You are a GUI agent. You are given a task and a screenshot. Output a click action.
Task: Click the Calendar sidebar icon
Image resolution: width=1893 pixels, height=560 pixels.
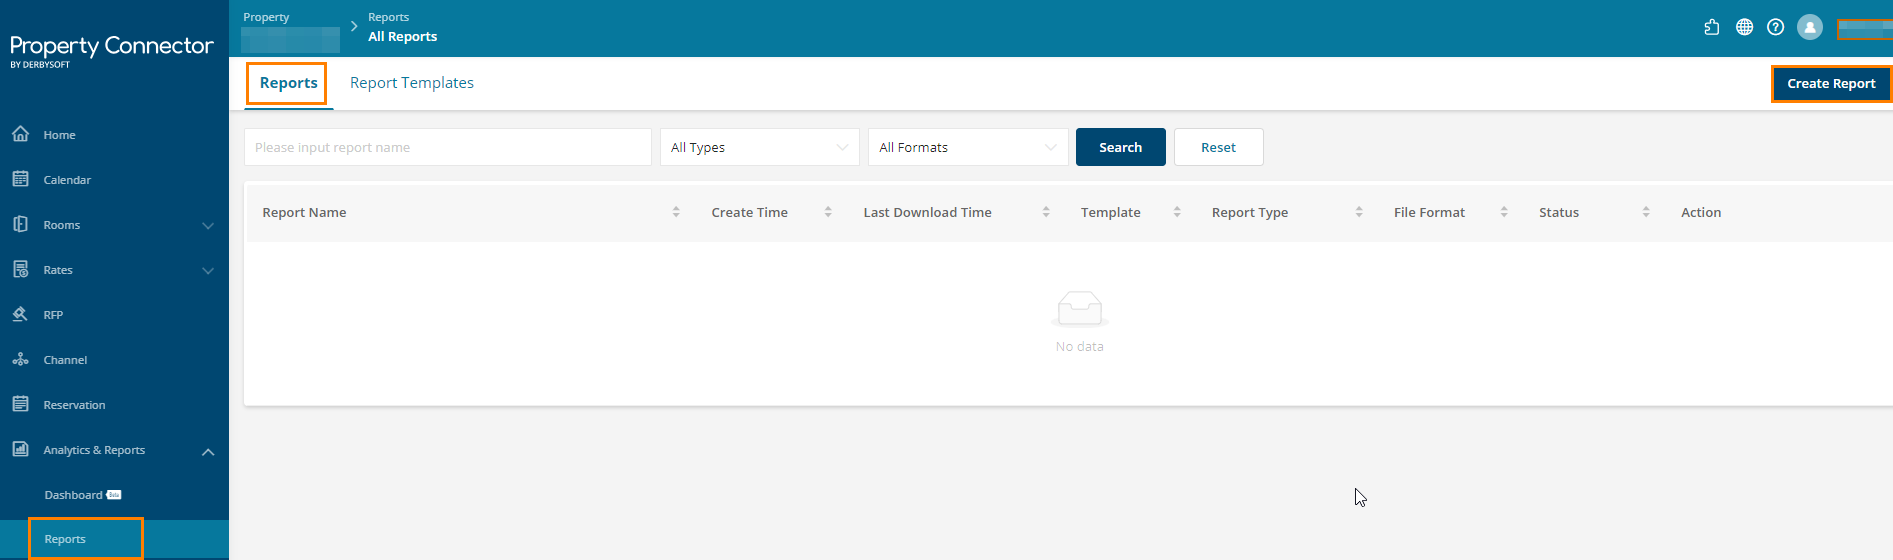click(20, 179)
